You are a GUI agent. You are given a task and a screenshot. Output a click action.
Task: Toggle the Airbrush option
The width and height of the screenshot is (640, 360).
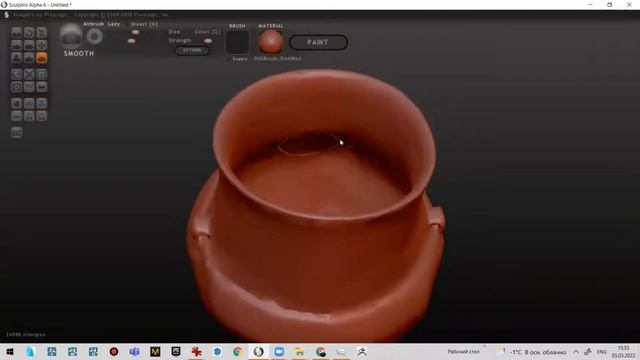93,24
